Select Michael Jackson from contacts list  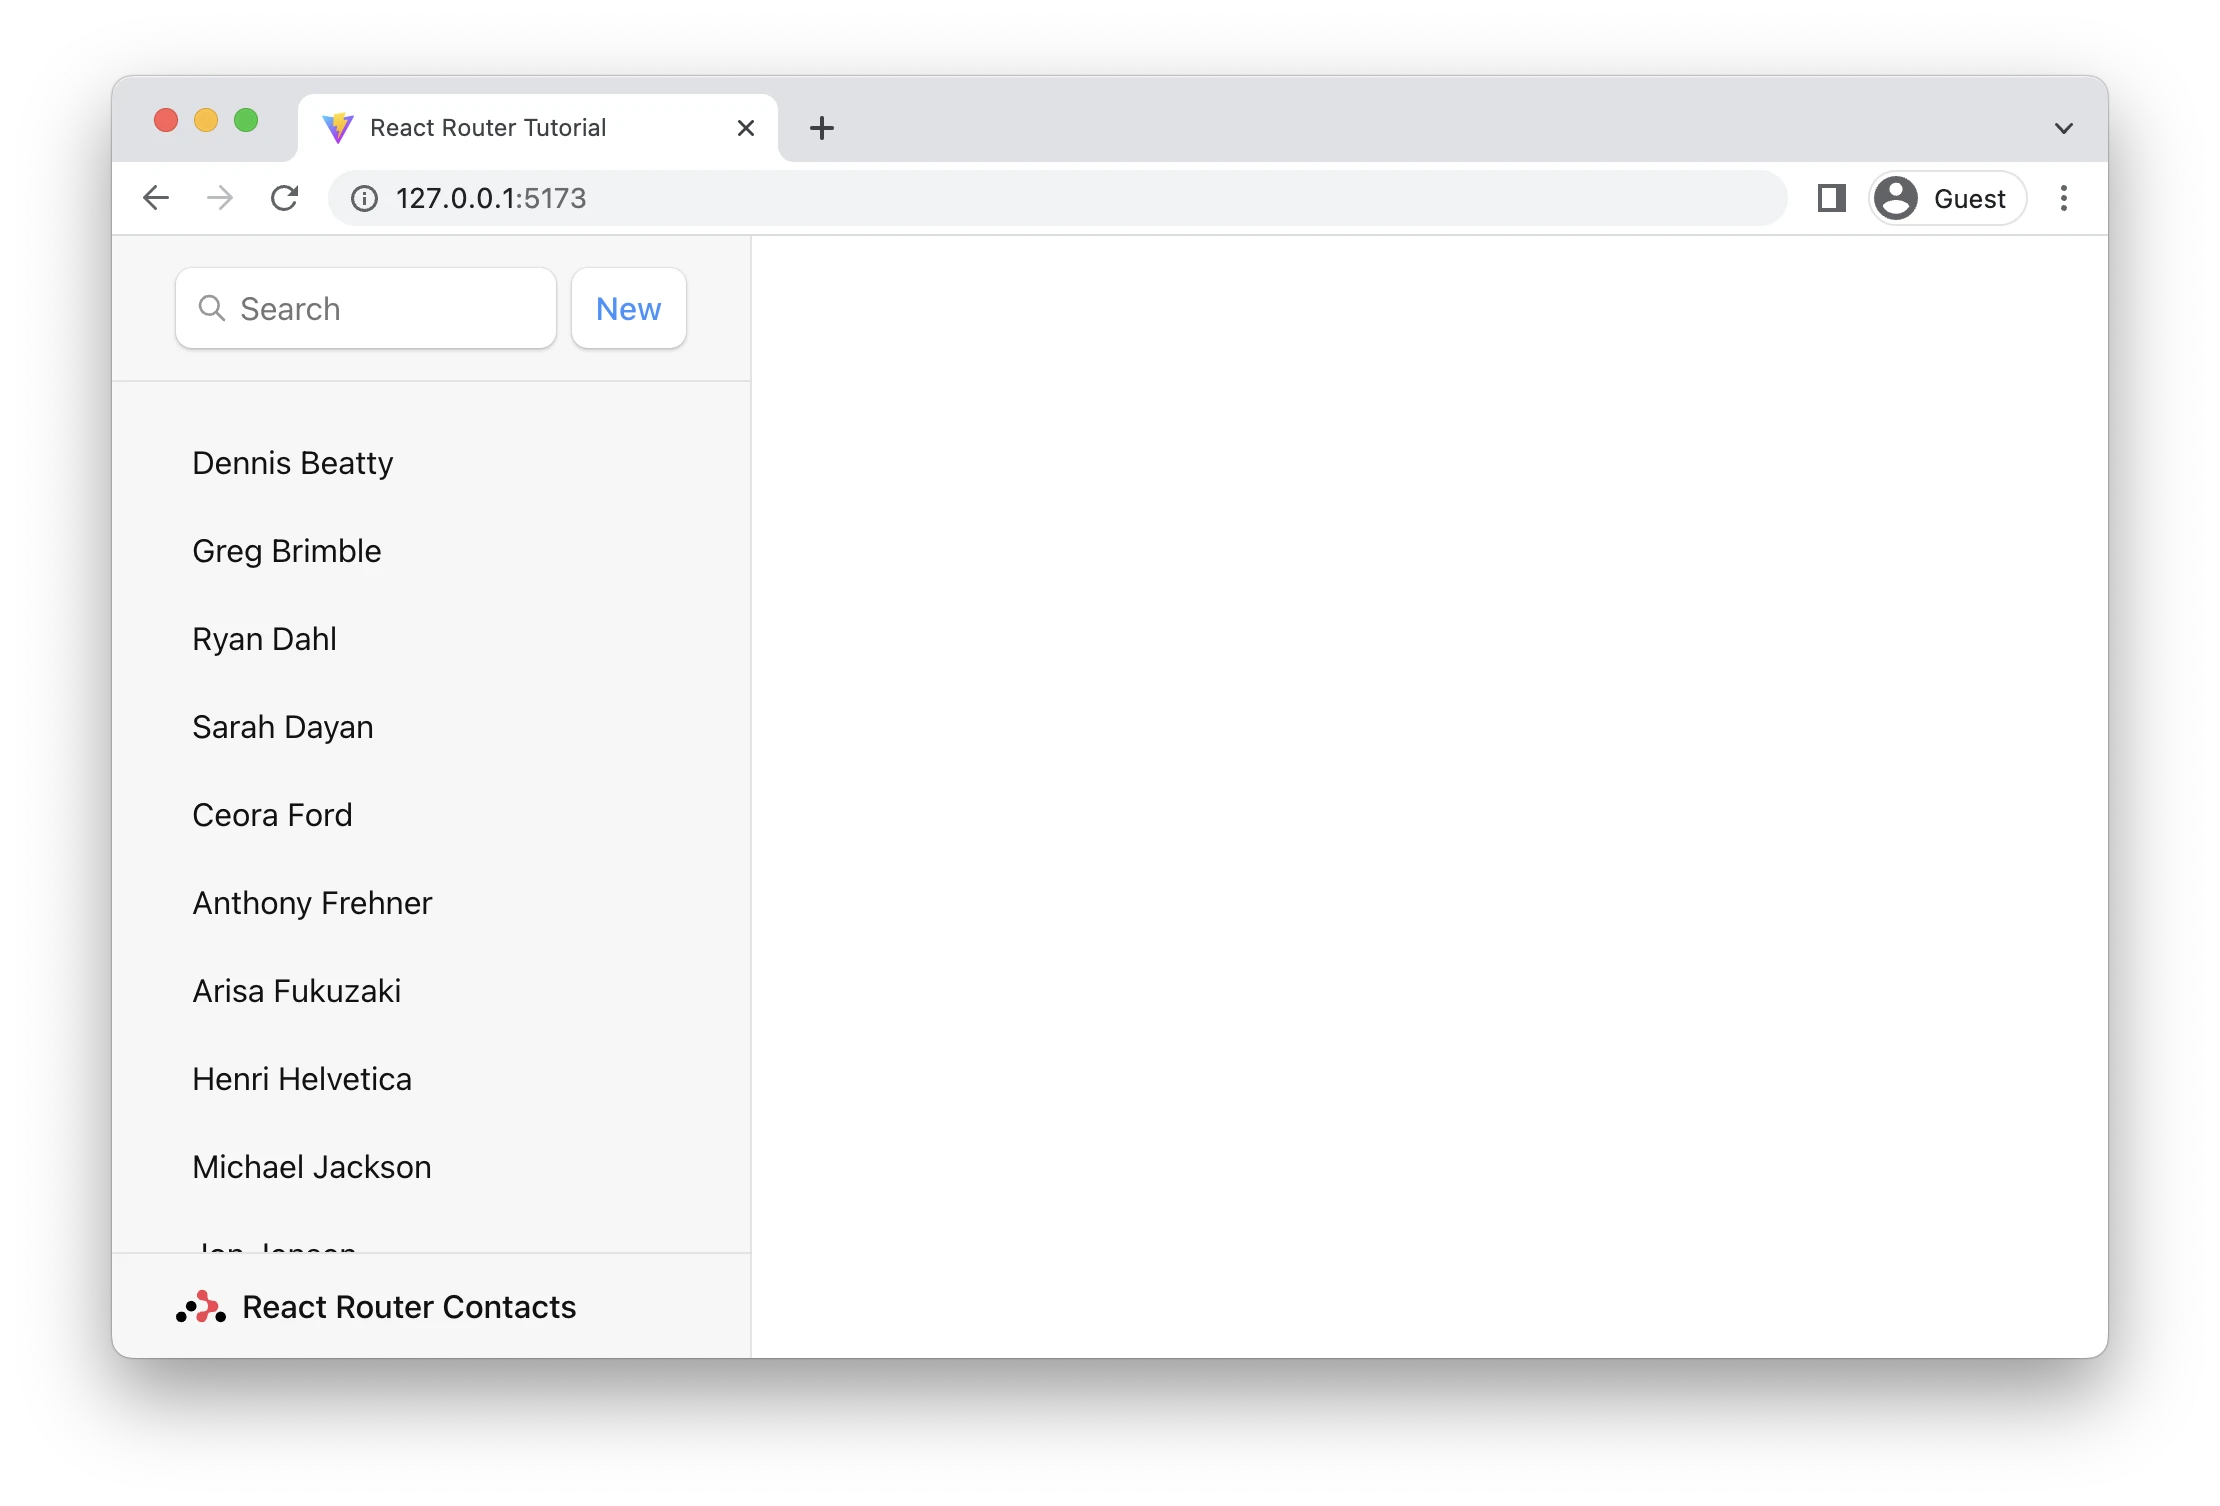point(311,1166)
